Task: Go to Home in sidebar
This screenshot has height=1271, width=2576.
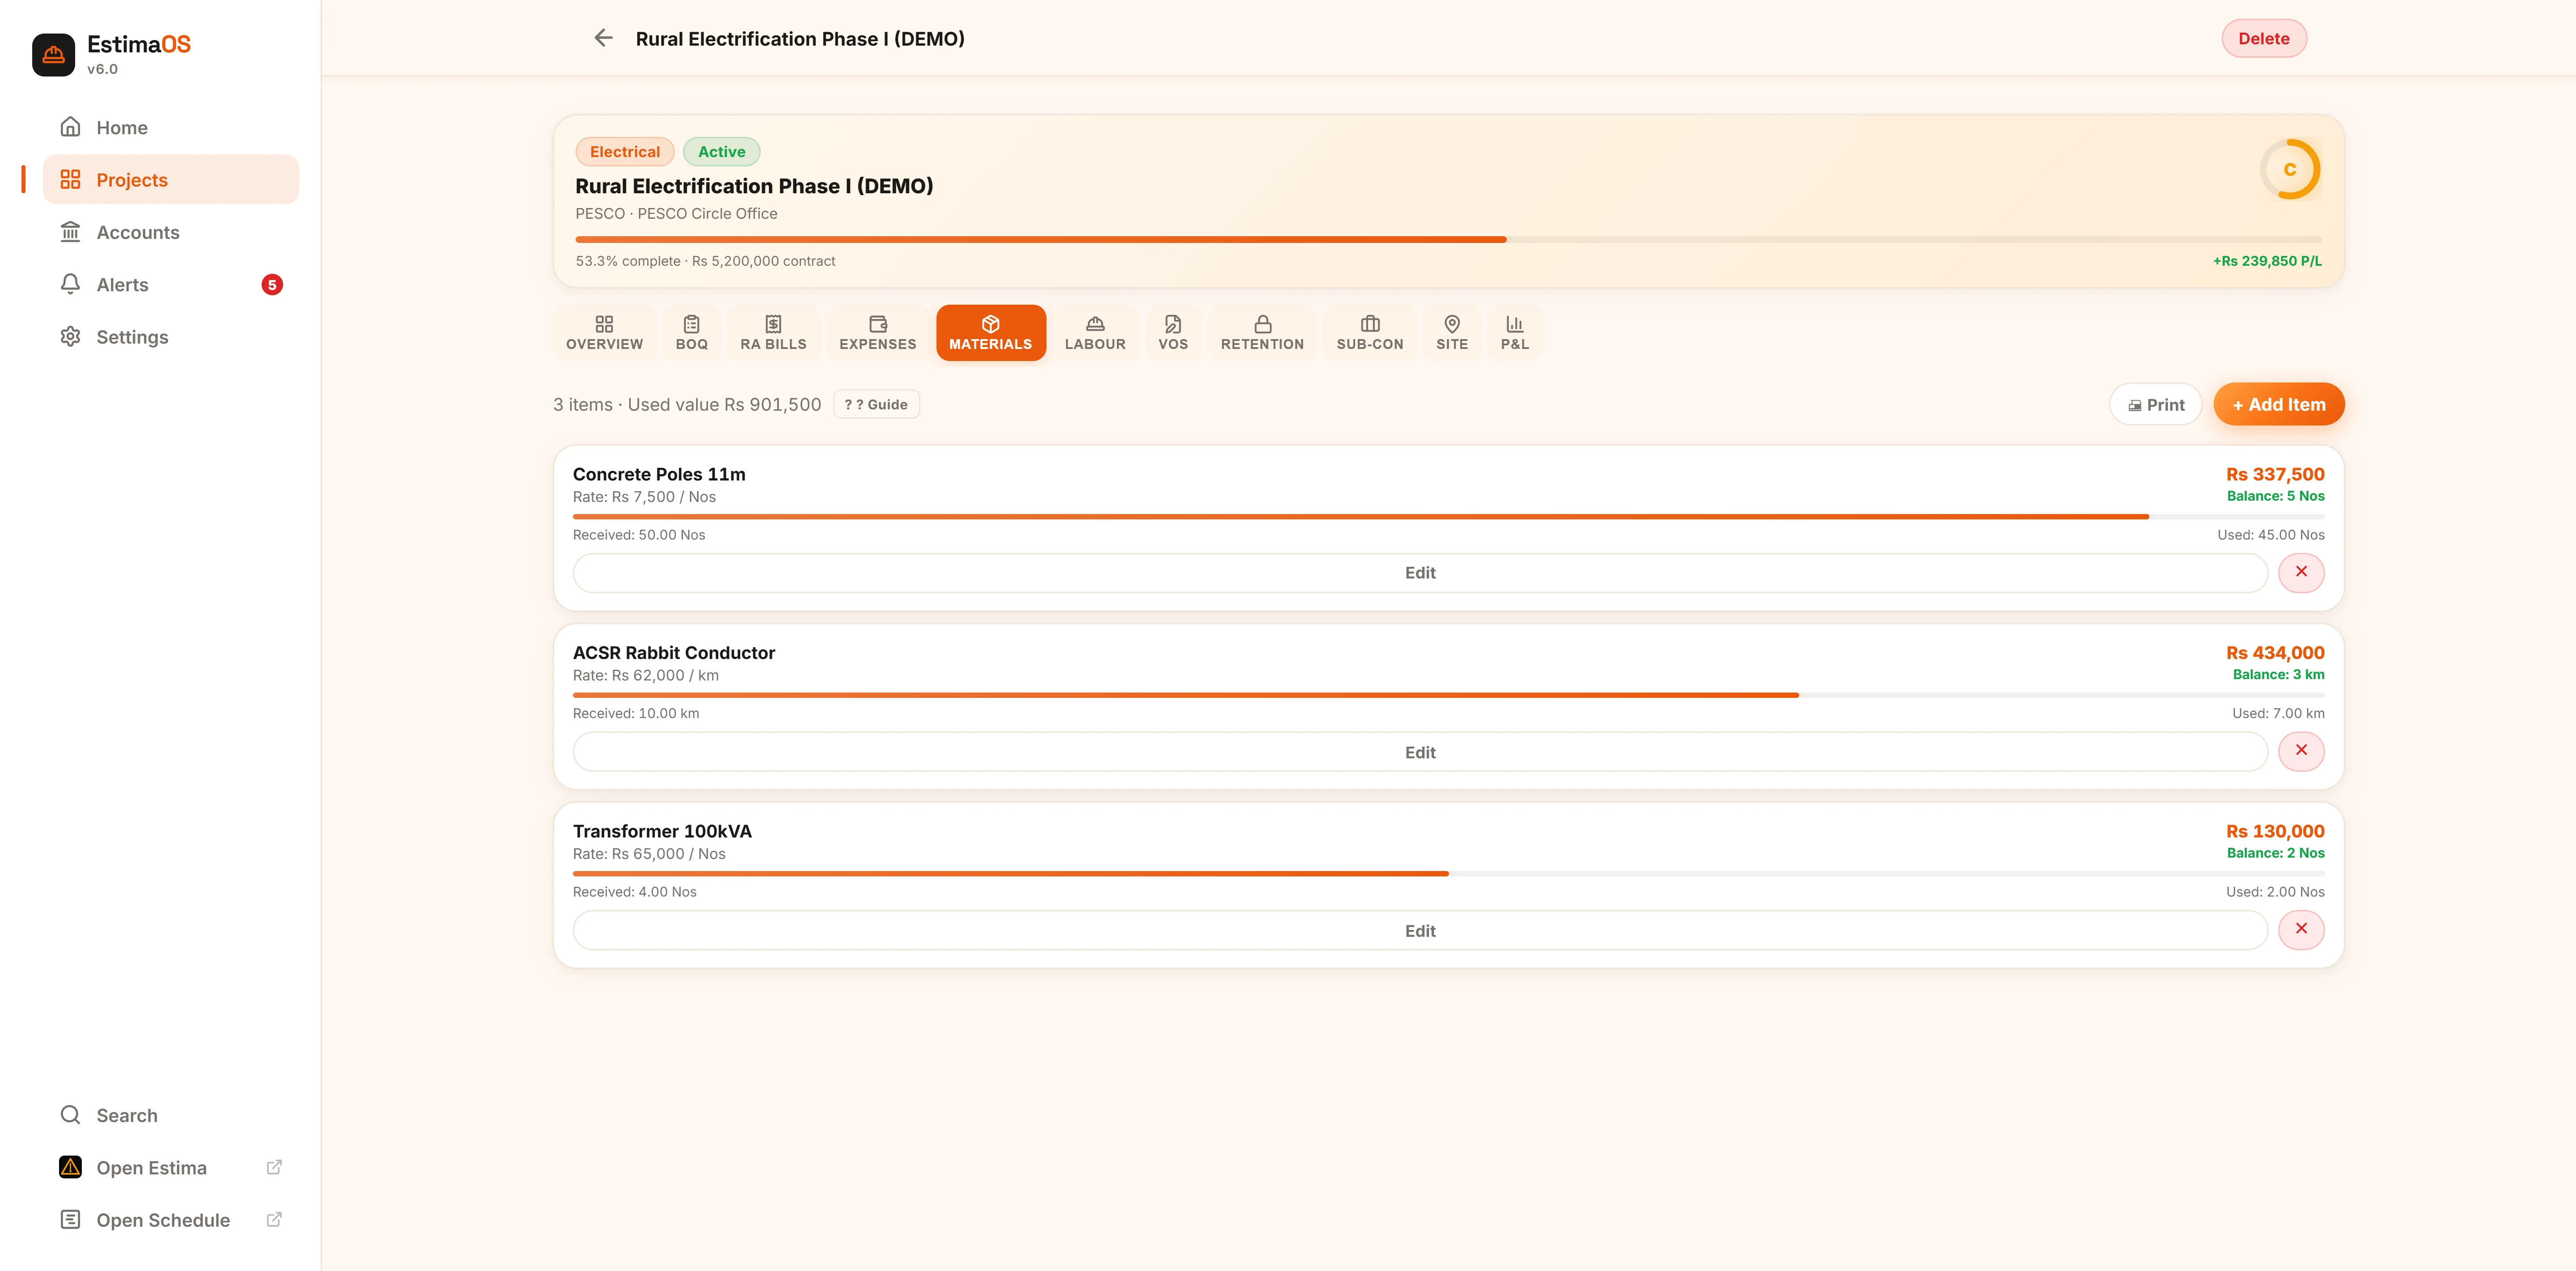Action: tap(170, 127)
